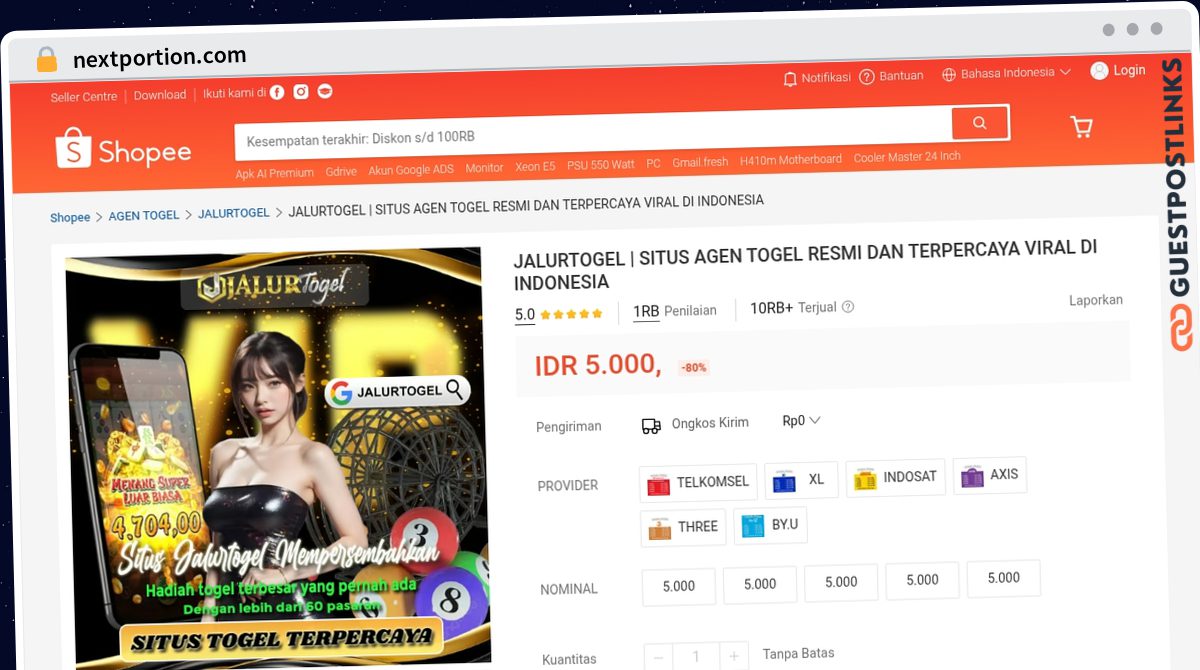Go to AGEN TOGEL breadcrumb

(x=144, y=215)
